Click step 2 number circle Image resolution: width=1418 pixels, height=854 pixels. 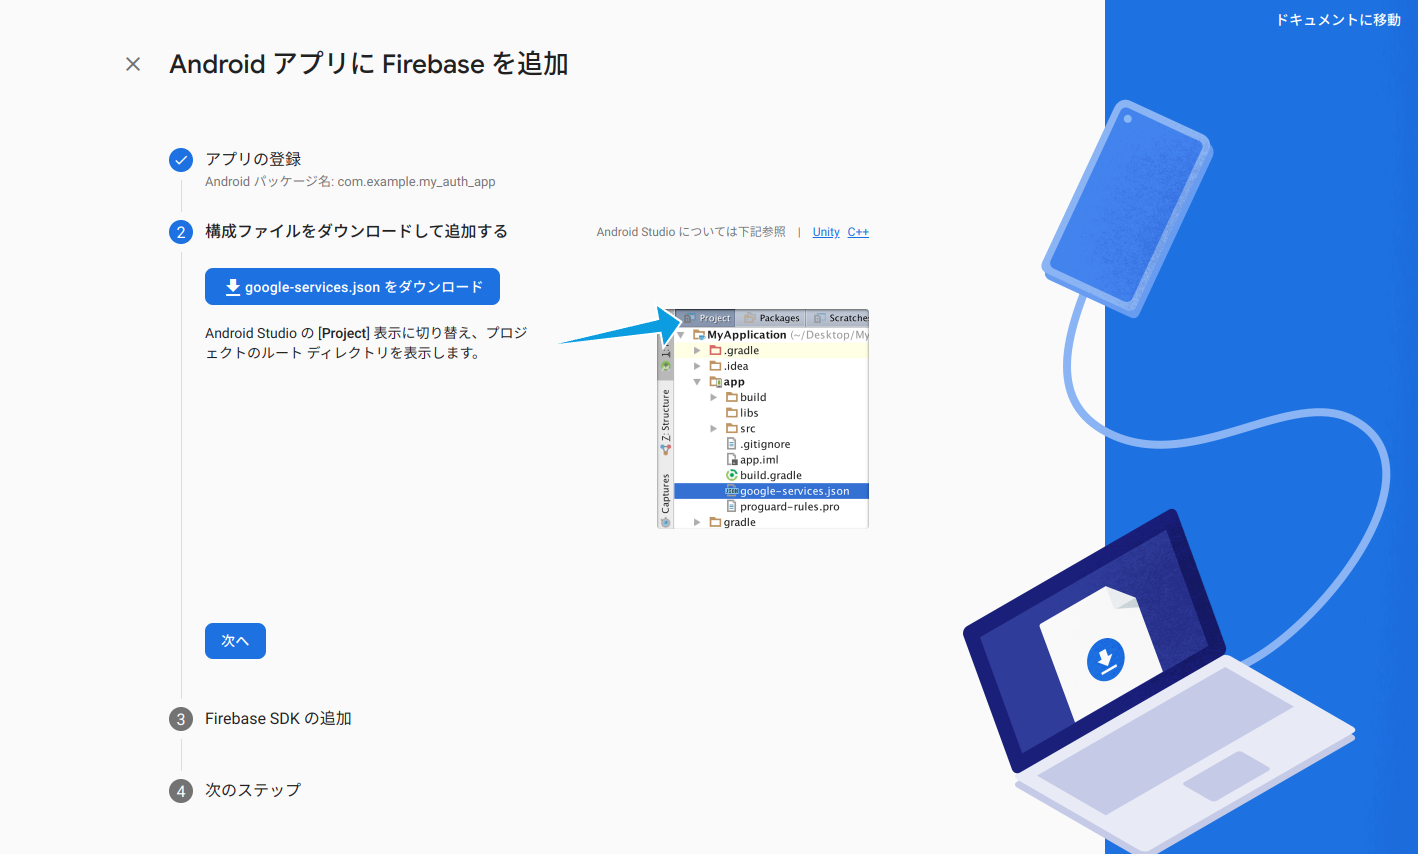181,232
